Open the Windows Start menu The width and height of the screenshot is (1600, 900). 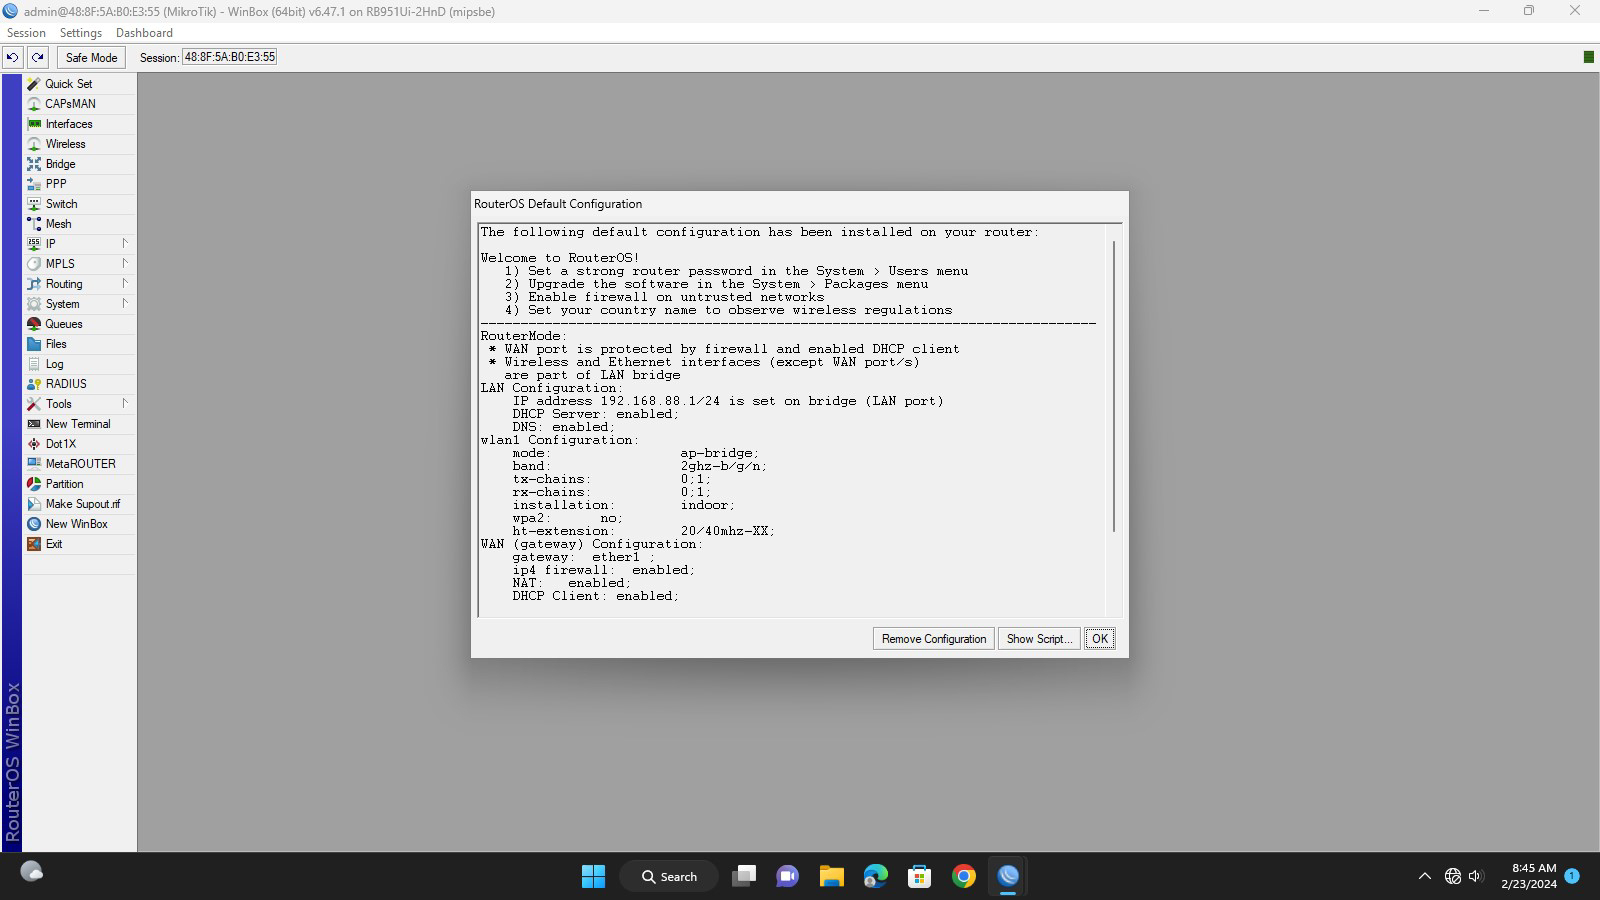click(x=593, y=876)
